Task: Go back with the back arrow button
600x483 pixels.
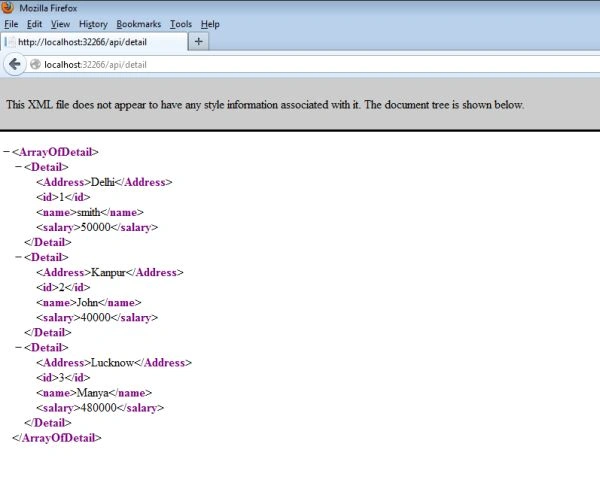Action: pyautogui.click(x=15, y=64)
